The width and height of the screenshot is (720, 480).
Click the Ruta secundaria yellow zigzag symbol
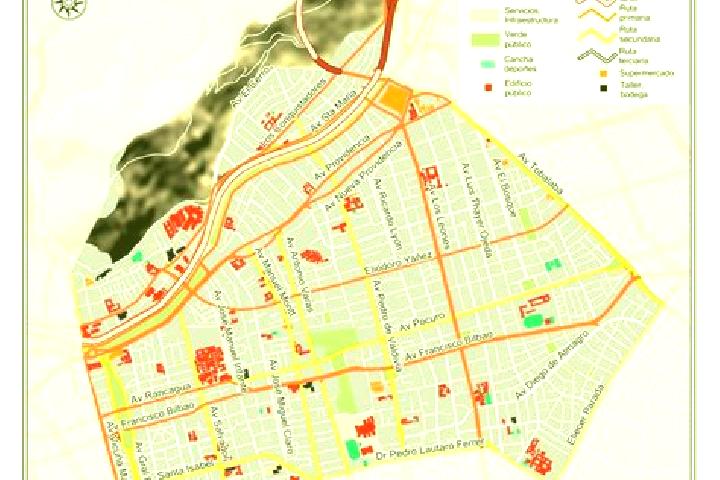coord(597,34)
